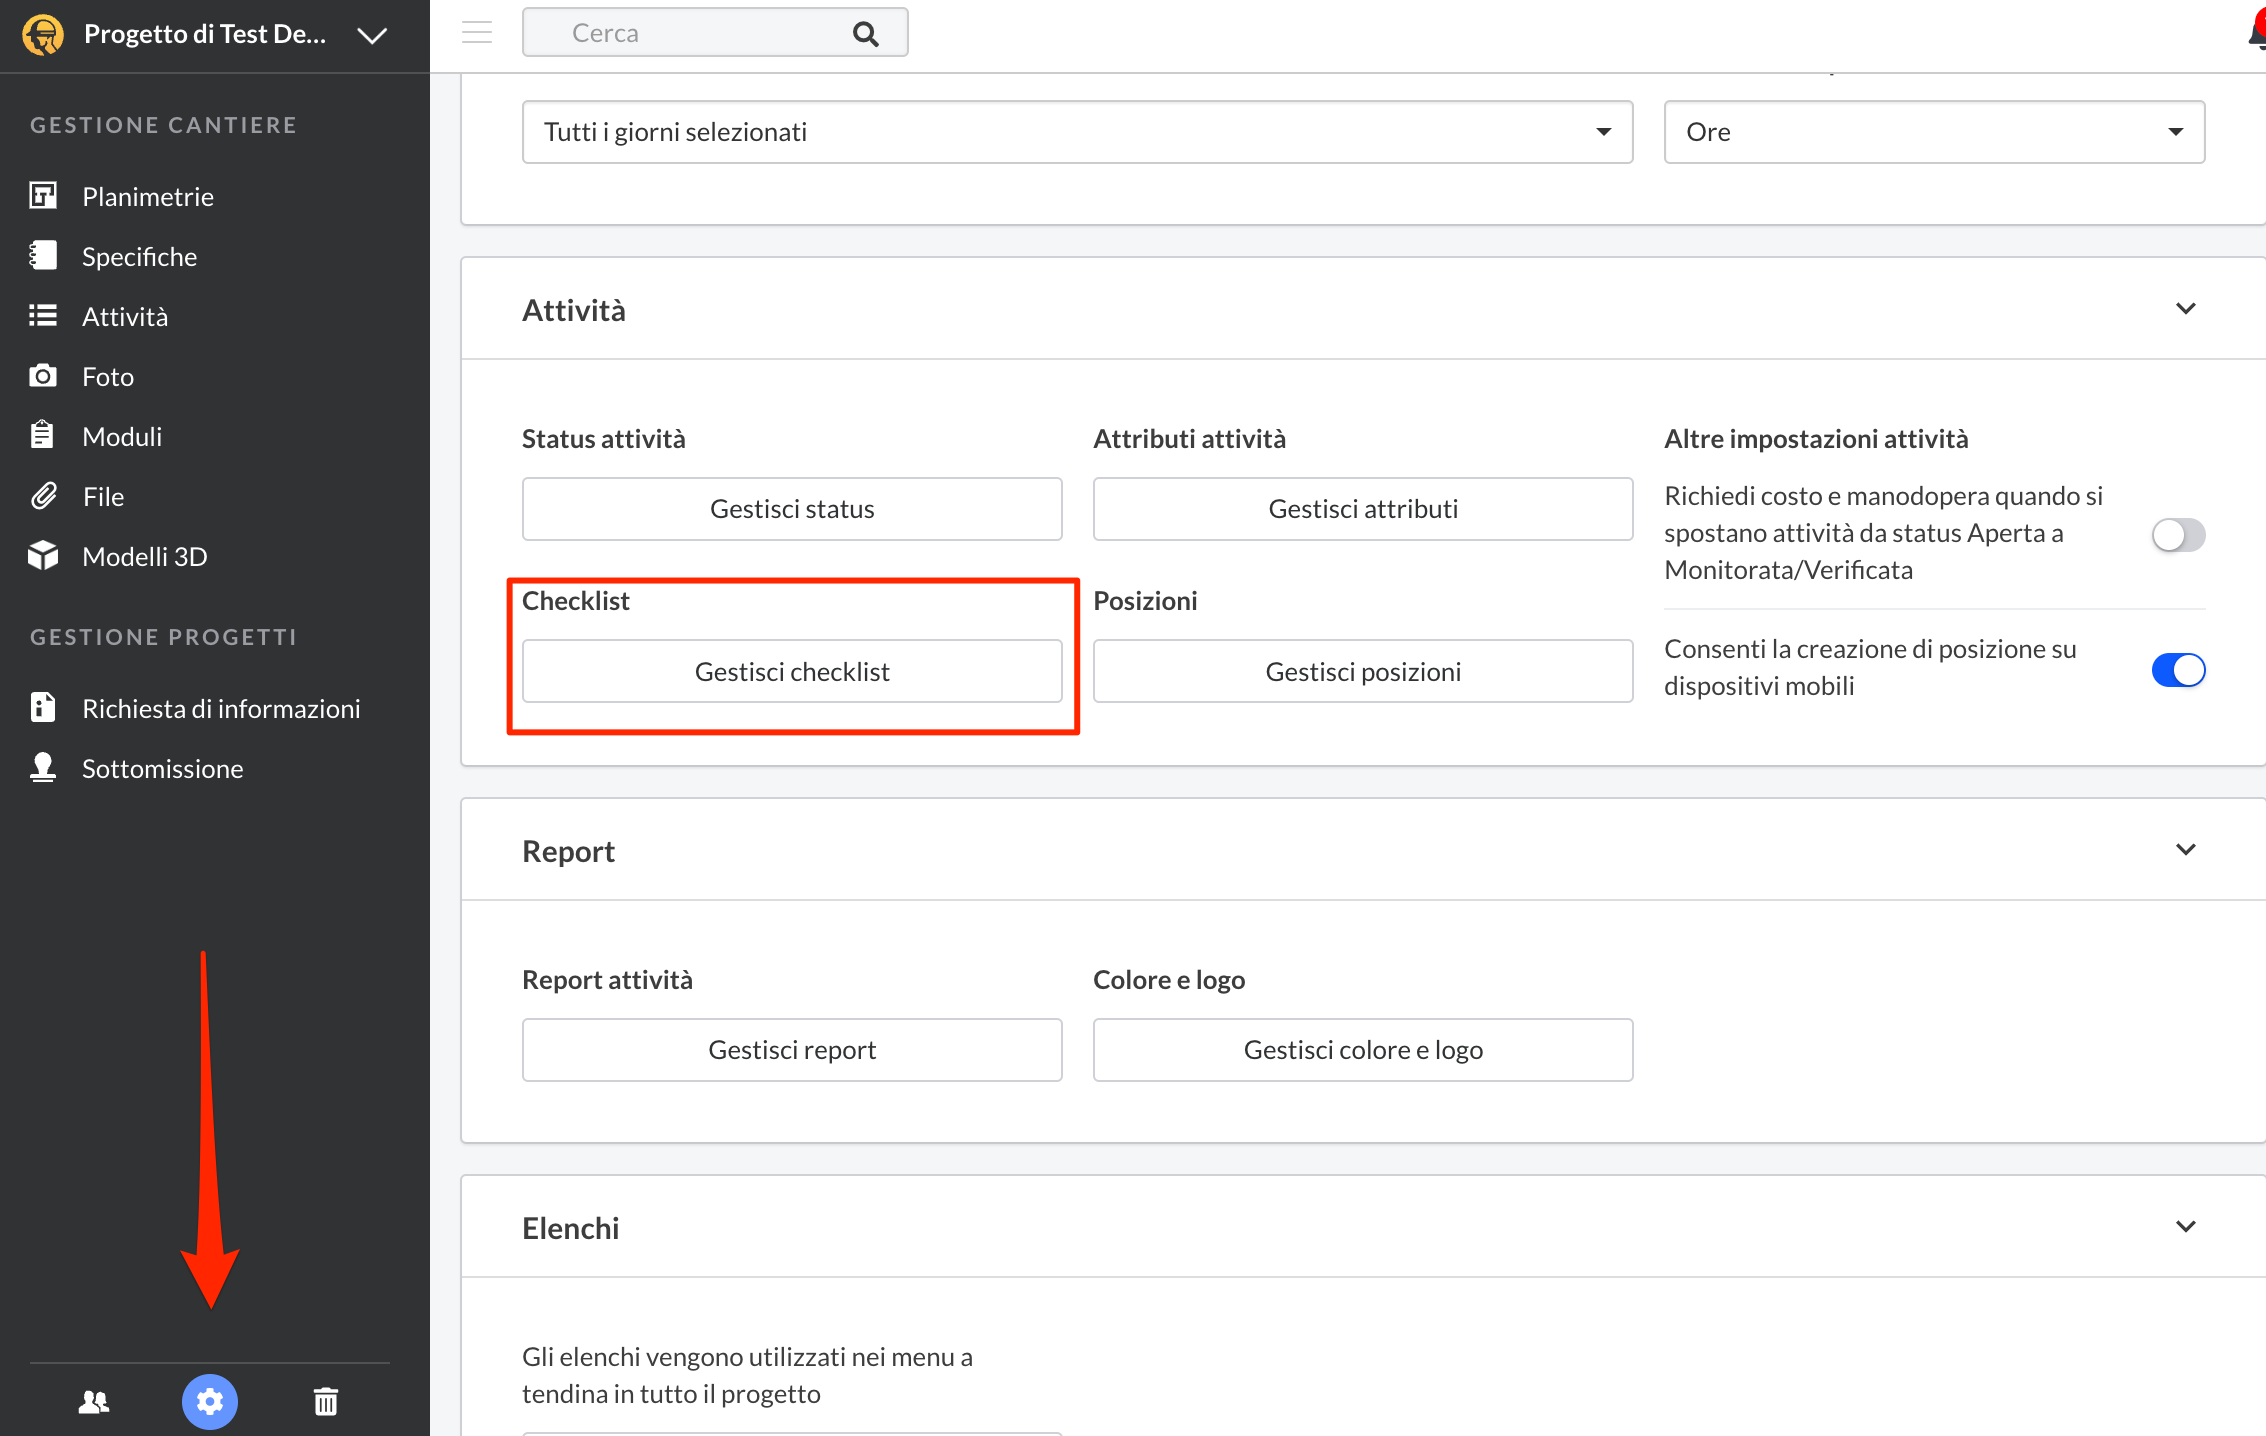Screen dimensions: 2266x1436
Task: Click the Moduli clipboard icon
Action: click(x=42, y=435)
